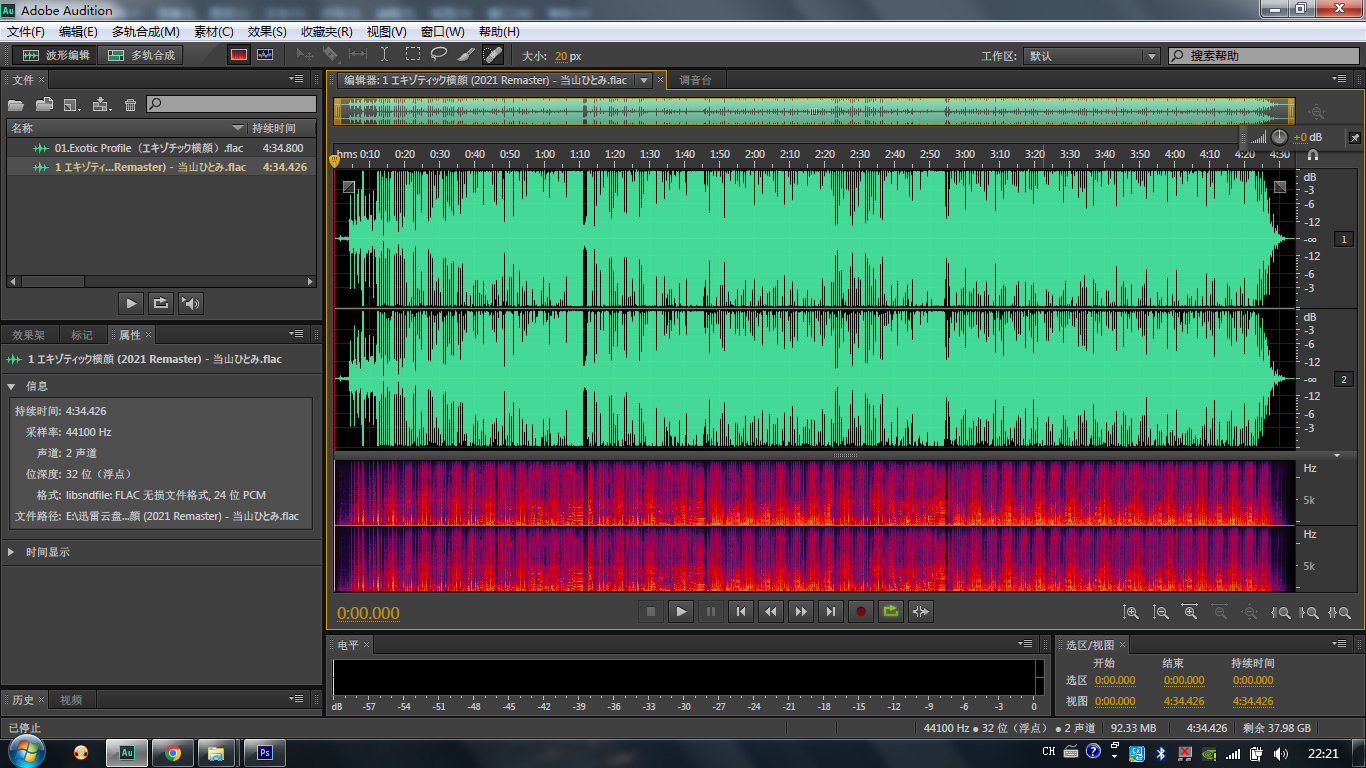The width and height of the screenshot is (1366, 768).
Task: Open Properties panel options menu
Action: (297, 334)
